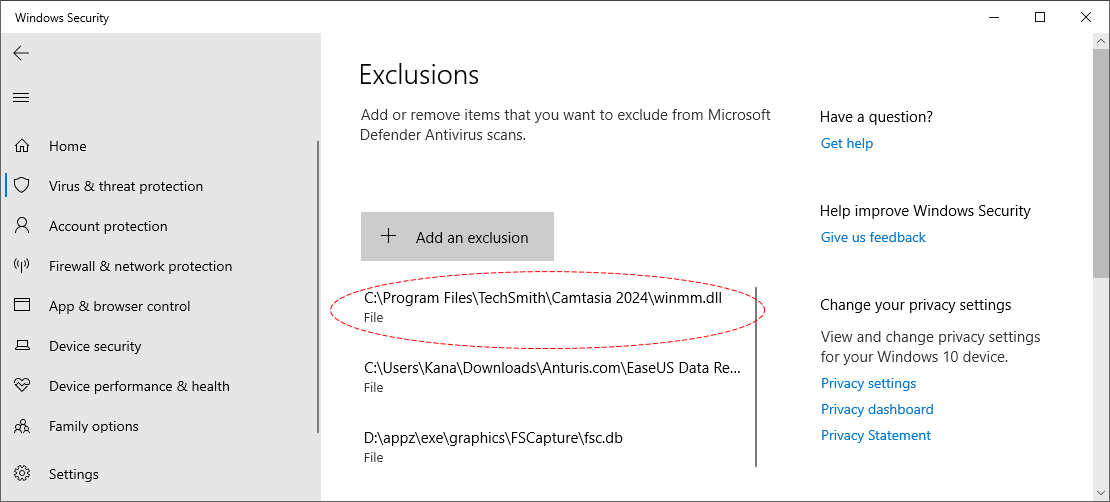Image resolution: width=1110 pixels, height=502 pixels.
Task: Click the Virus & threat protection shield icon
Action: (x=22, y=186)
